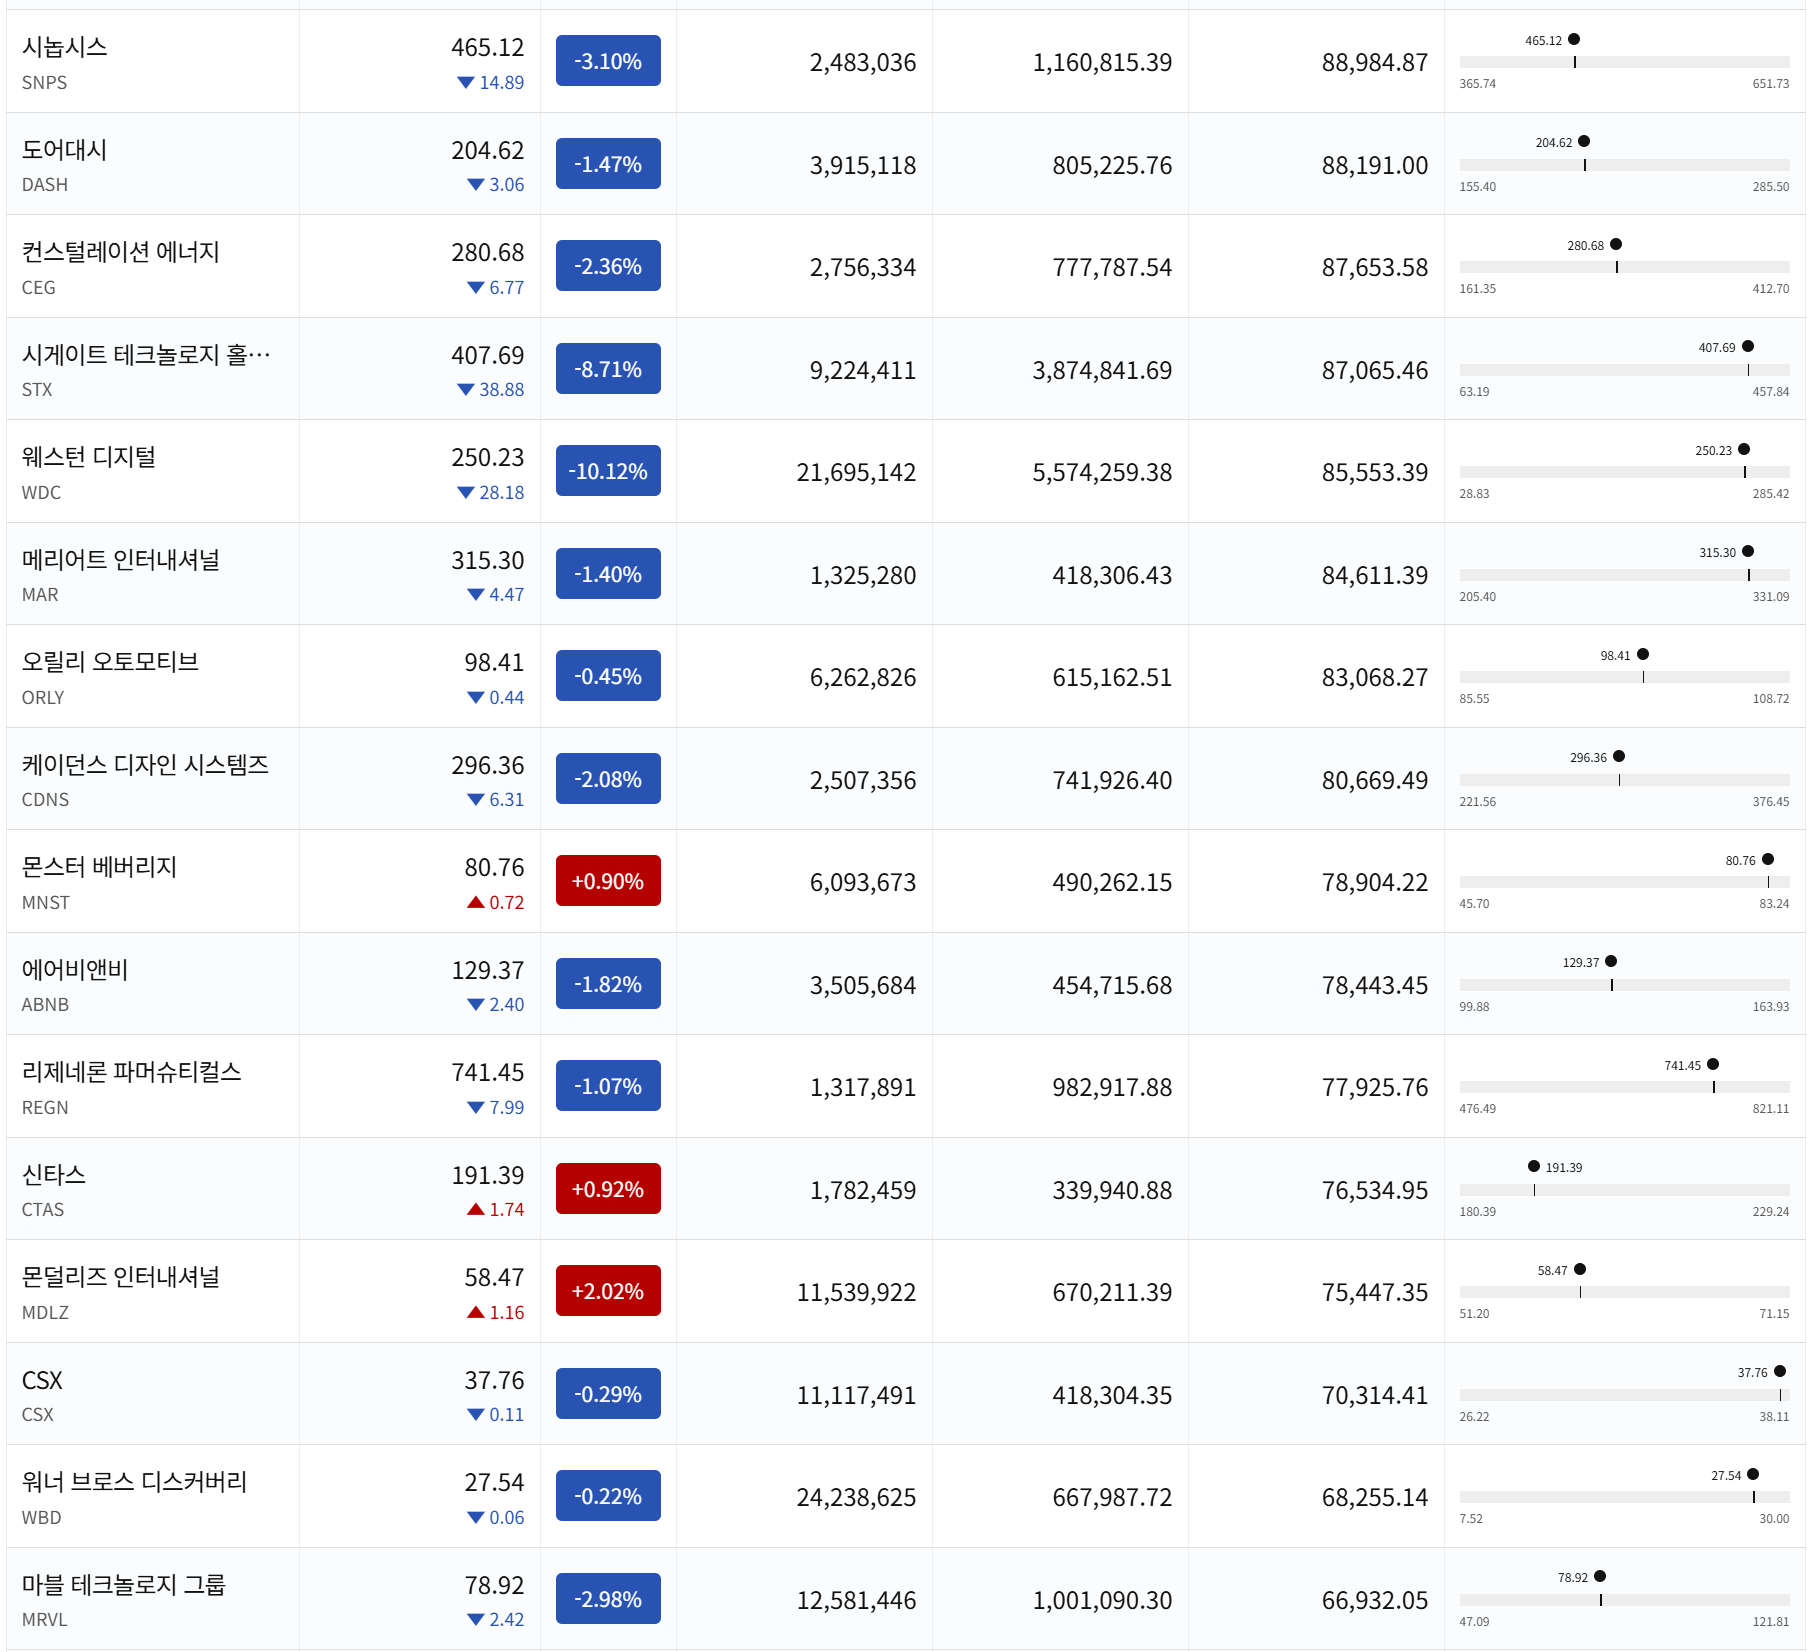Click the -10.12% badge for WDC
1814x1652 pixels.
608,471
